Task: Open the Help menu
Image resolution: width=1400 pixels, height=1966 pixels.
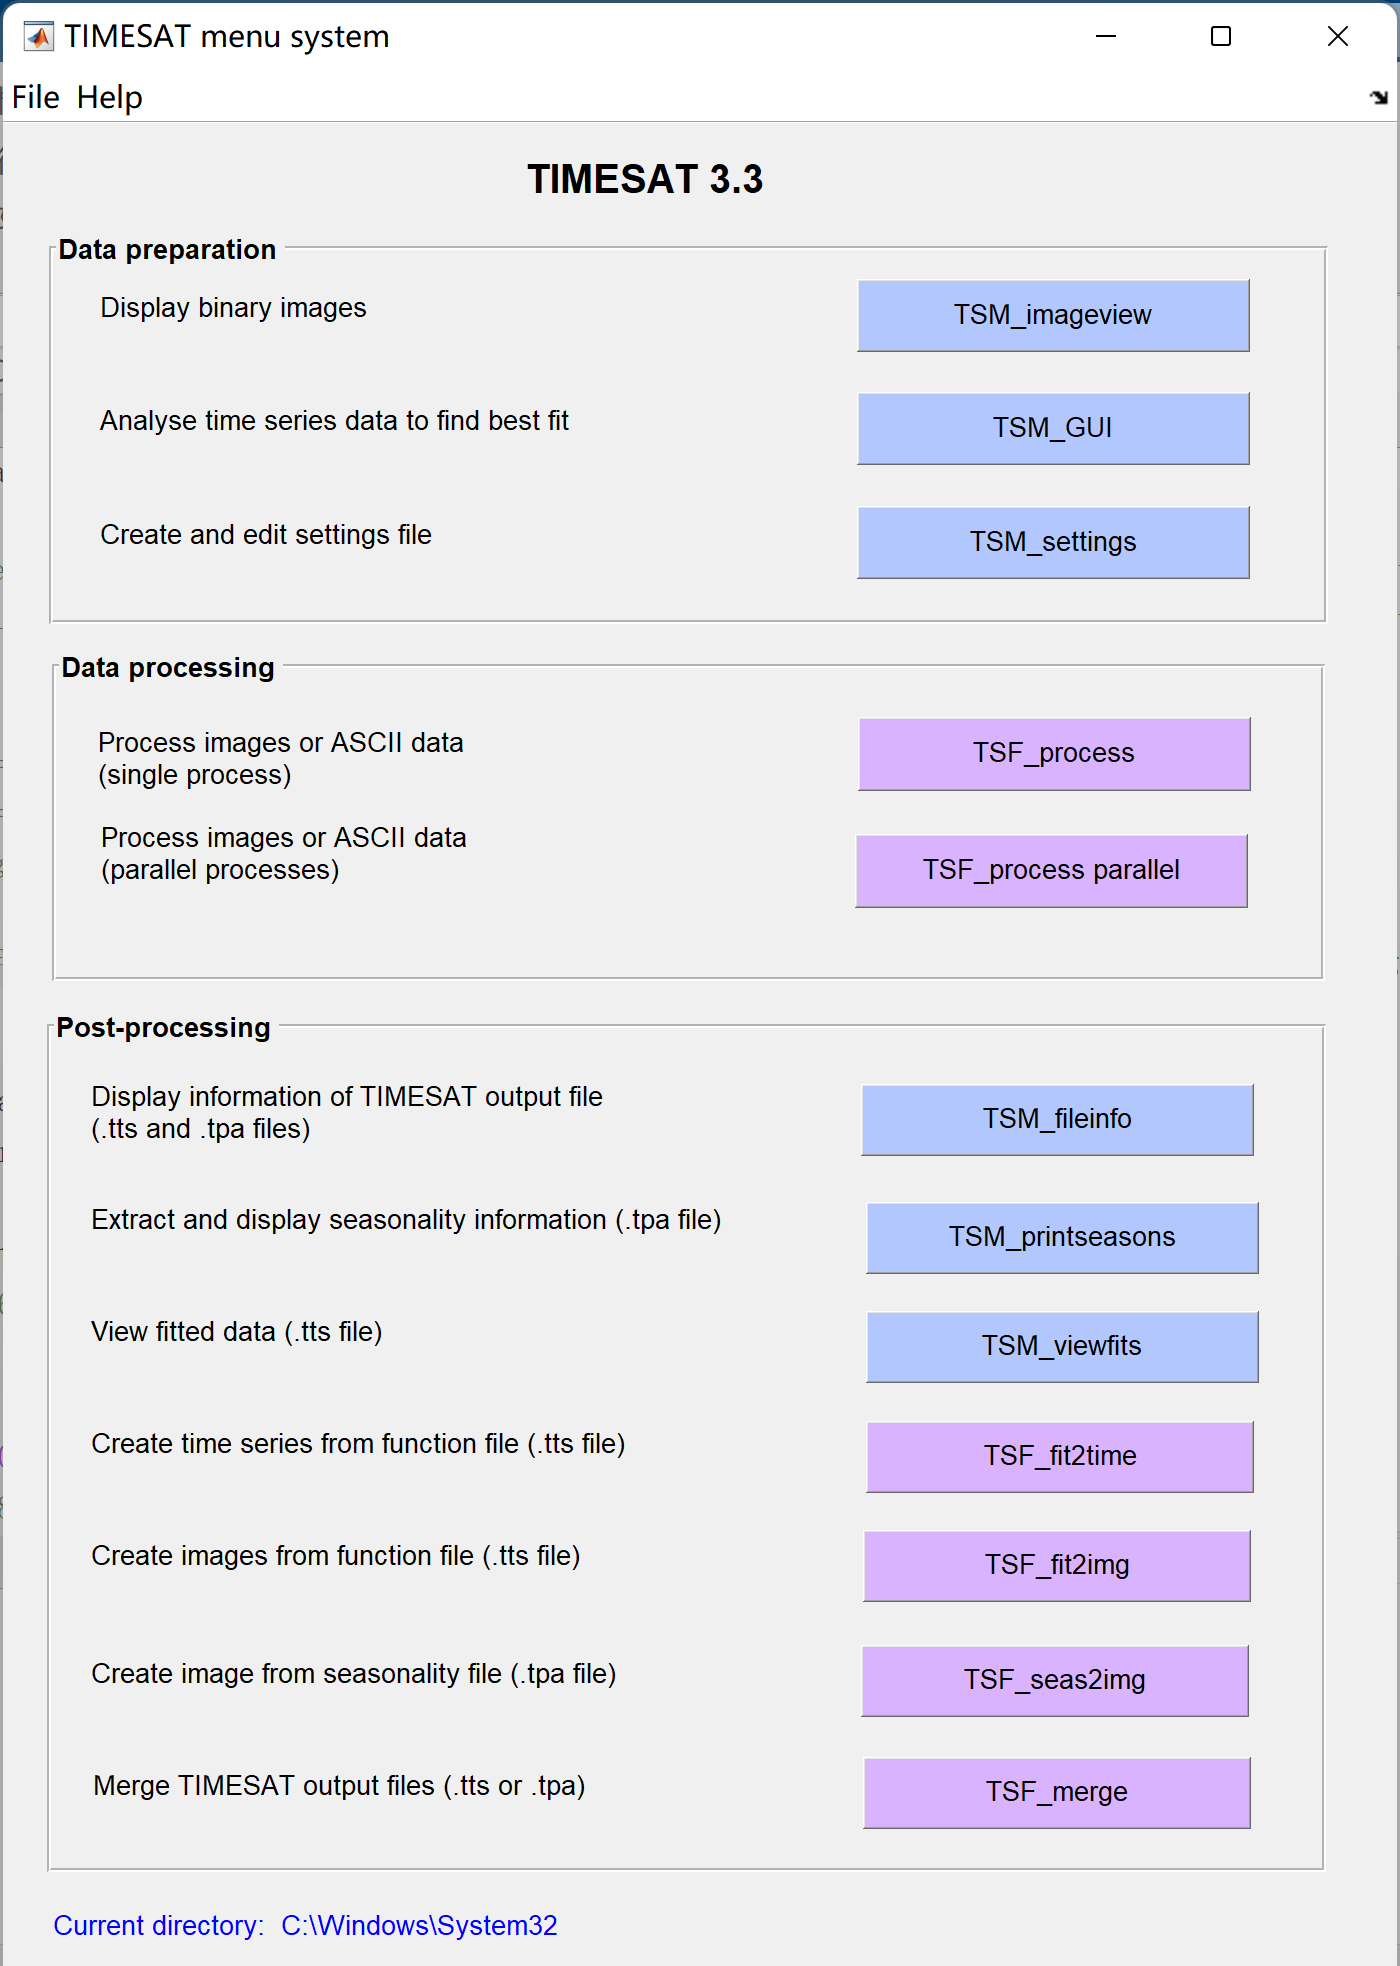Action: point(109,98)
